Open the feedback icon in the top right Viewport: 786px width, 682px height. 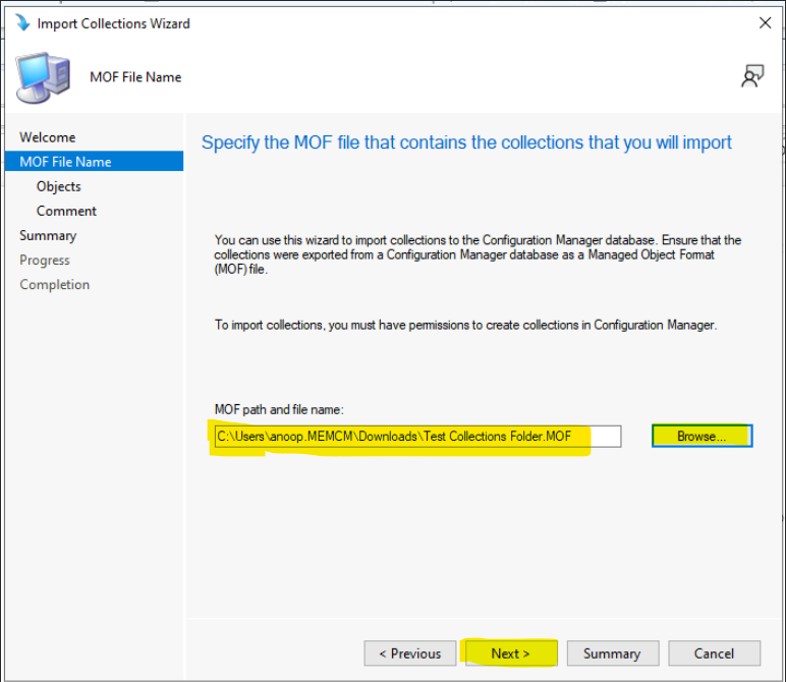752,77
